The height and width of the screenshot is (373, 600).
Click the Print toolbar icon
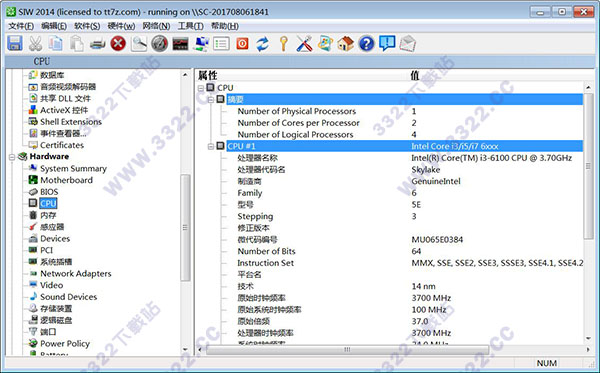pos(98,44)
